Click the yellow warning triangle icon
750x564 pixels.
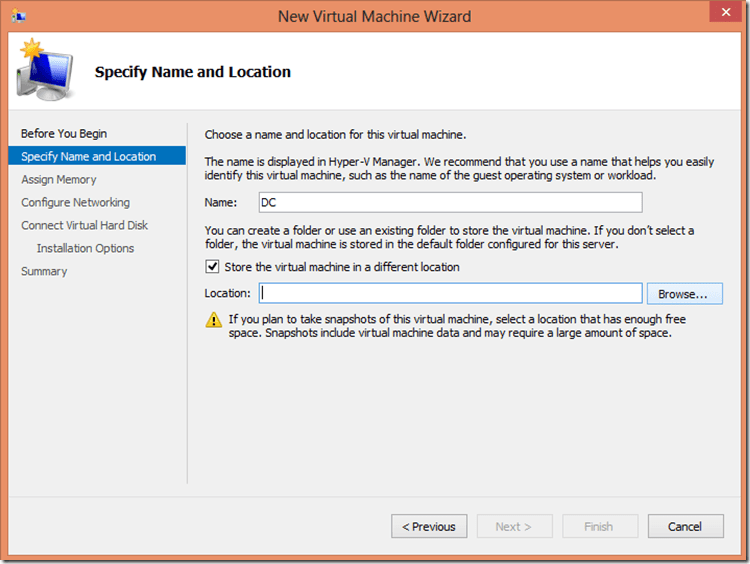click(214, 321)
